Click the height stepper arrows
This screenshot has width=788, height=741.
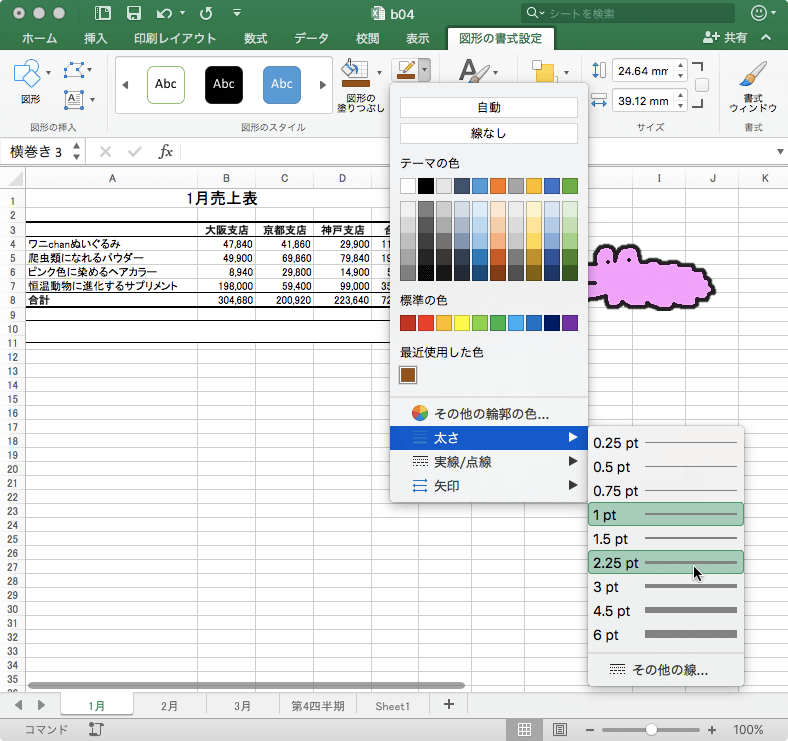[x=680, y=71]
